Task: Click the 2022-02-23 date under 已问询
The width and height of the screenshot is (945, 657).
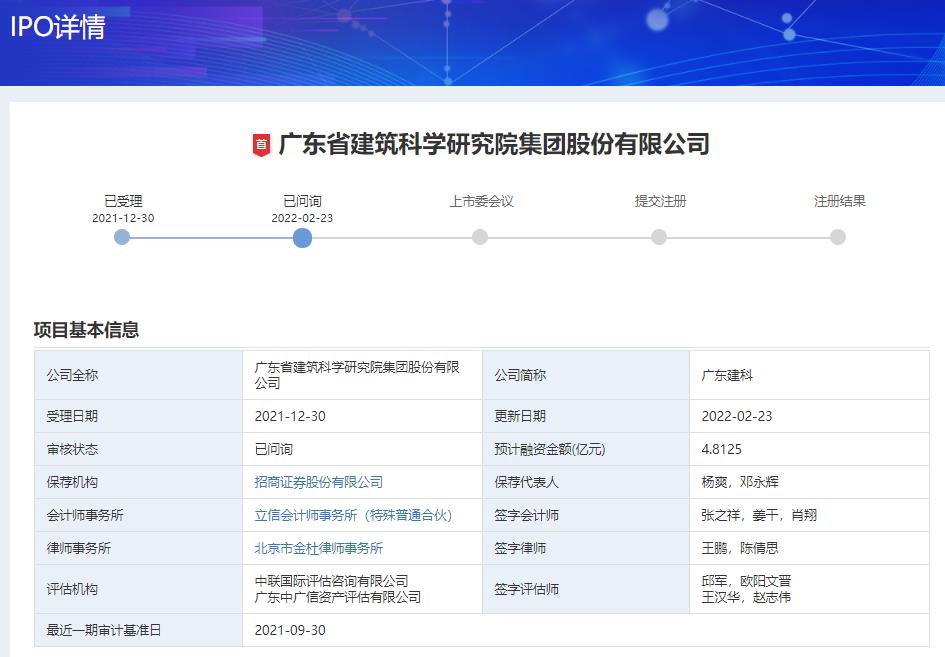Action: click(x=302, y=218)
